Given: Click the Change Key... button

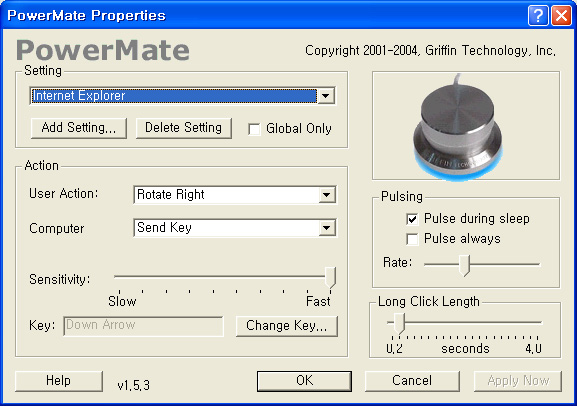Looking at the screenshot, I should (287, 326).
